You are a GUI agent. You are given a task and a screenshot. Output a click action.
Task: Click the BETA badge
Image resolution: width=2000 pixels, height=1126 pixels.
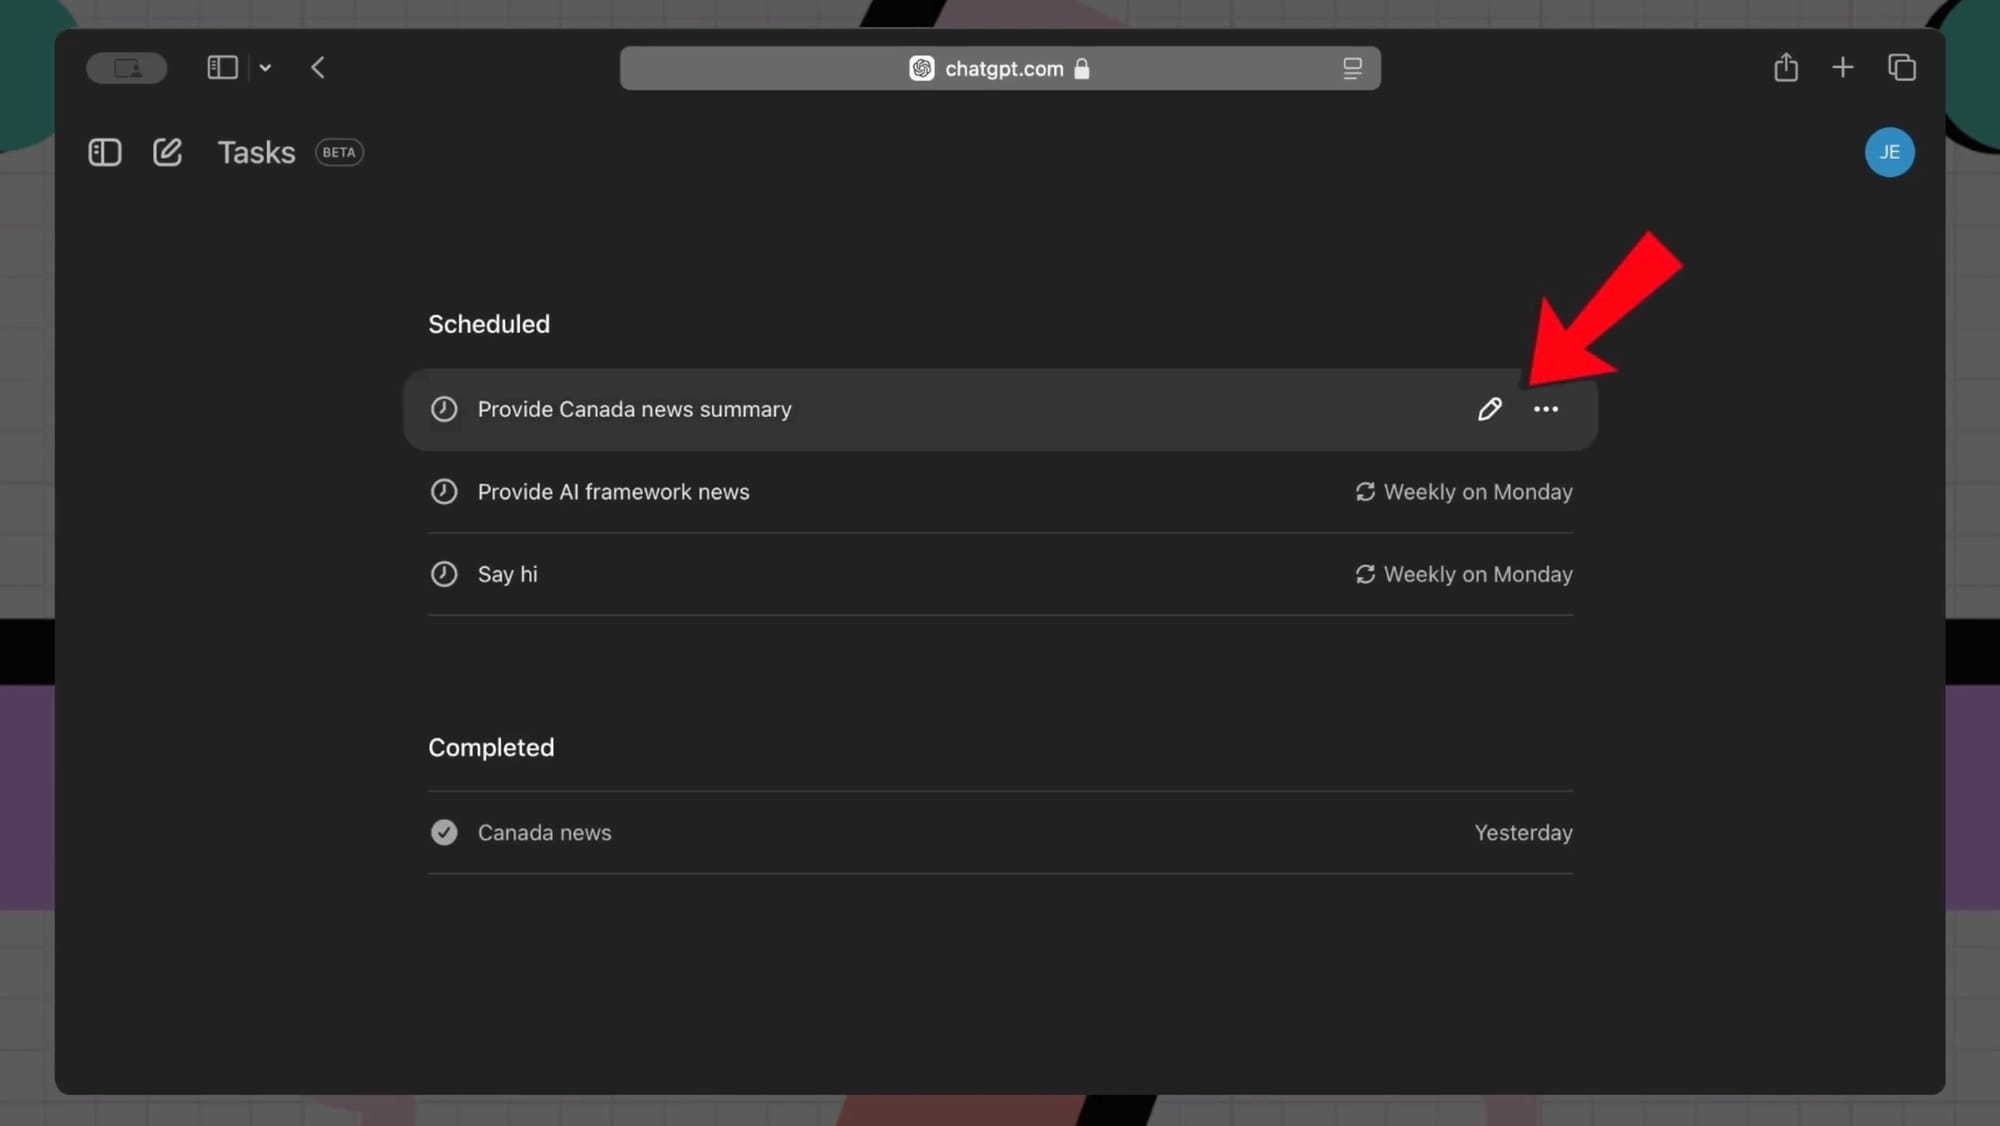(339, 152)
